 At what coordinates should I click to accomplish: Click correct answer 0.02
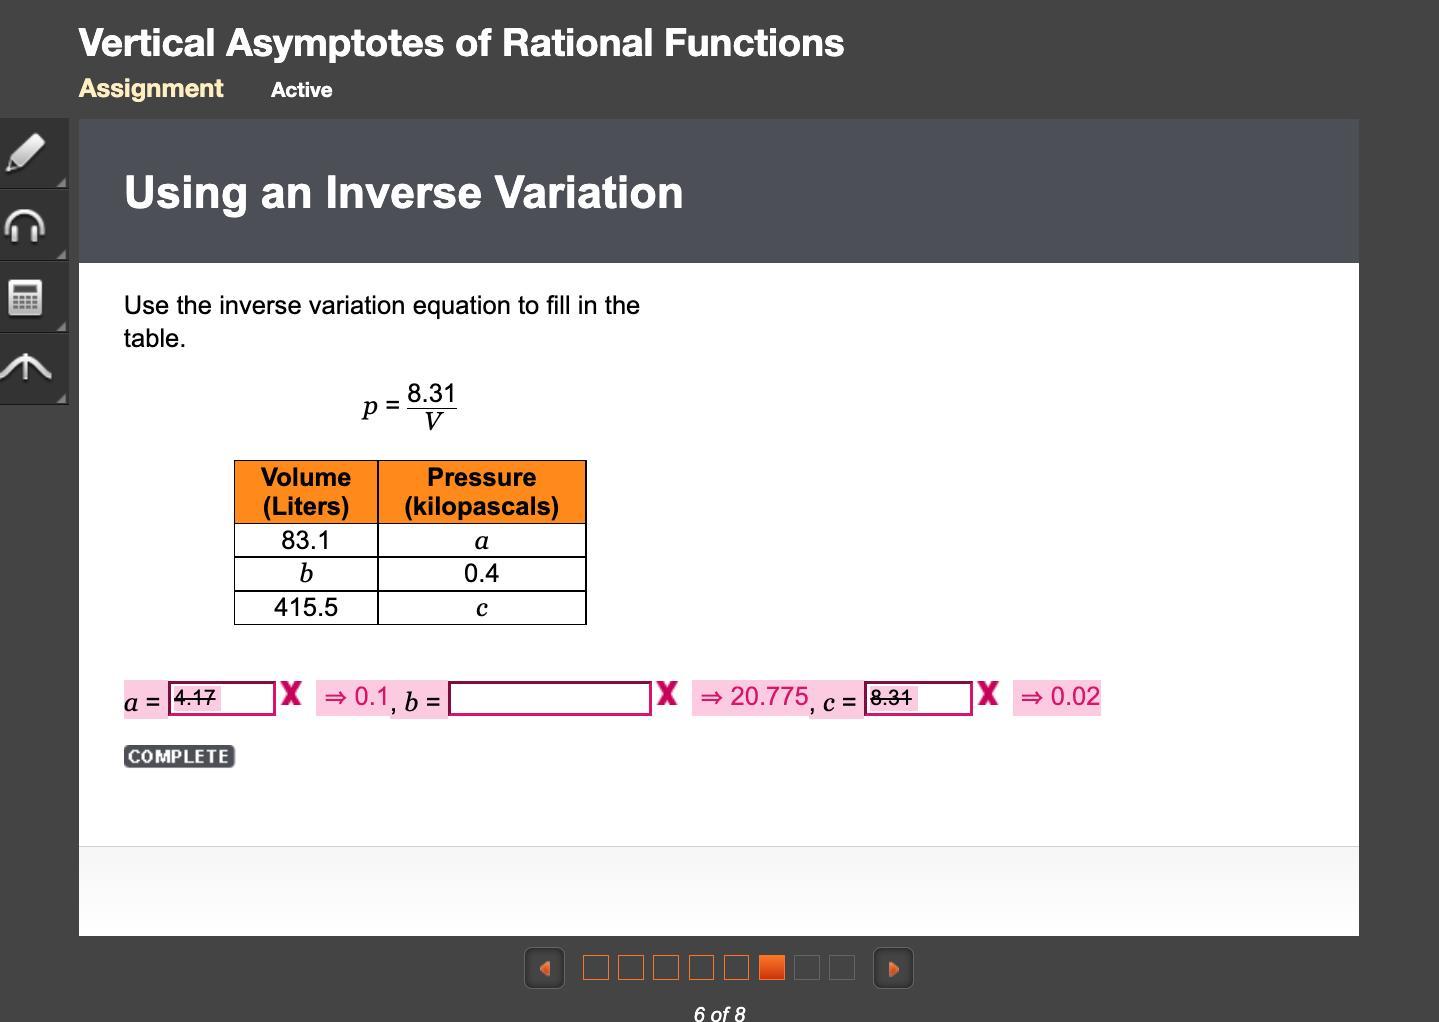(x=1075, y=696)
